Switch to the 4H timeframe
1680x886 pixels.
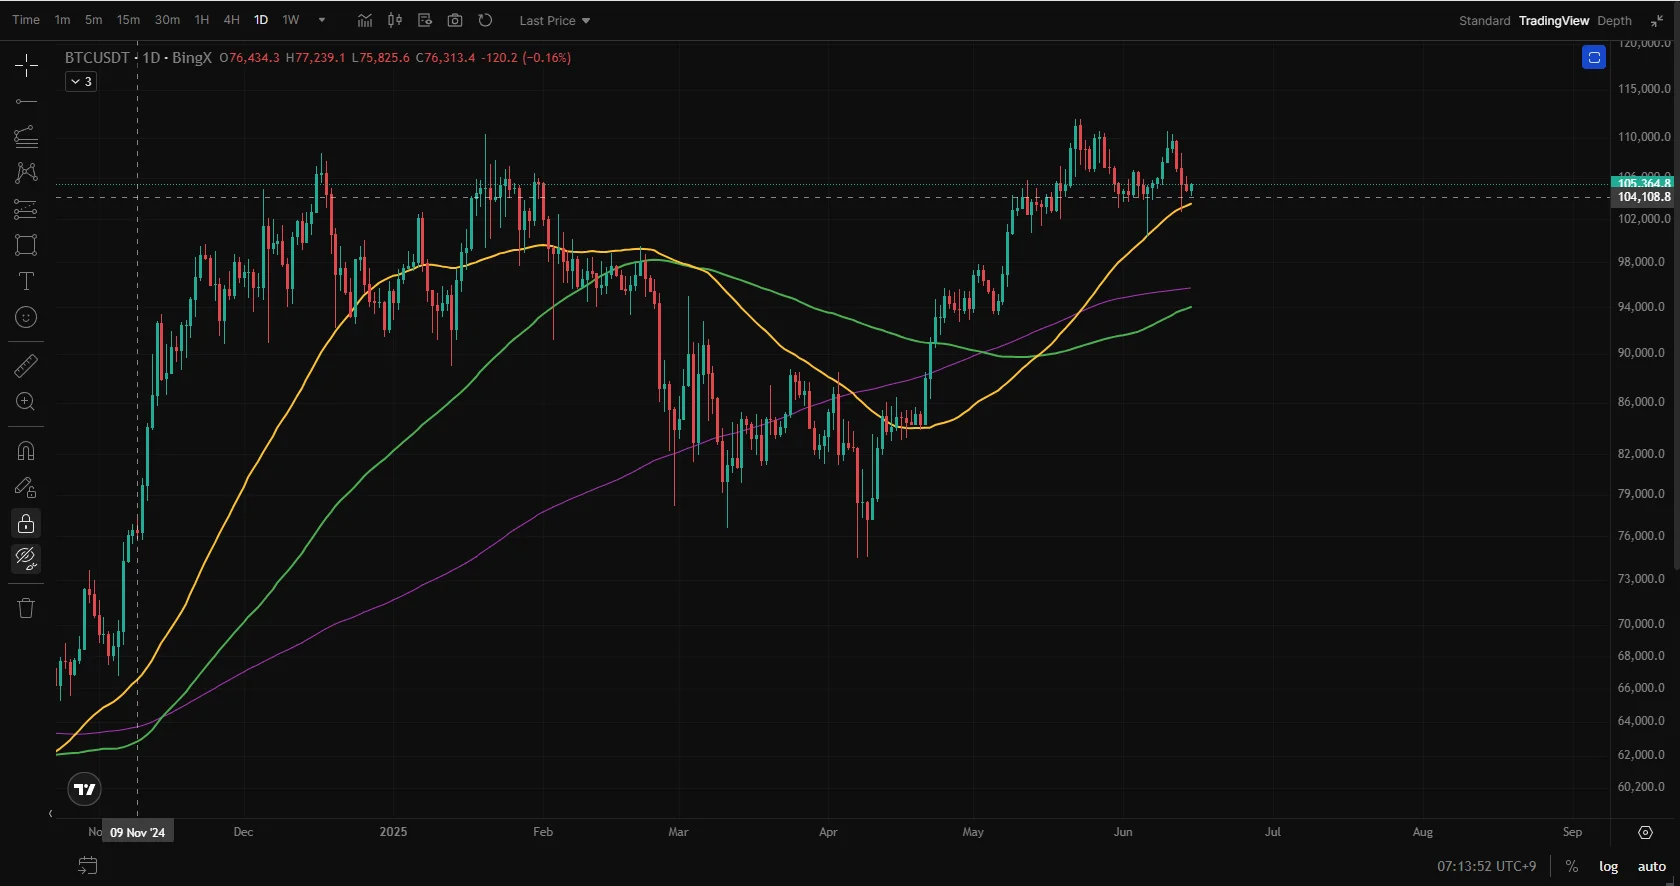[x=231, y=20]
